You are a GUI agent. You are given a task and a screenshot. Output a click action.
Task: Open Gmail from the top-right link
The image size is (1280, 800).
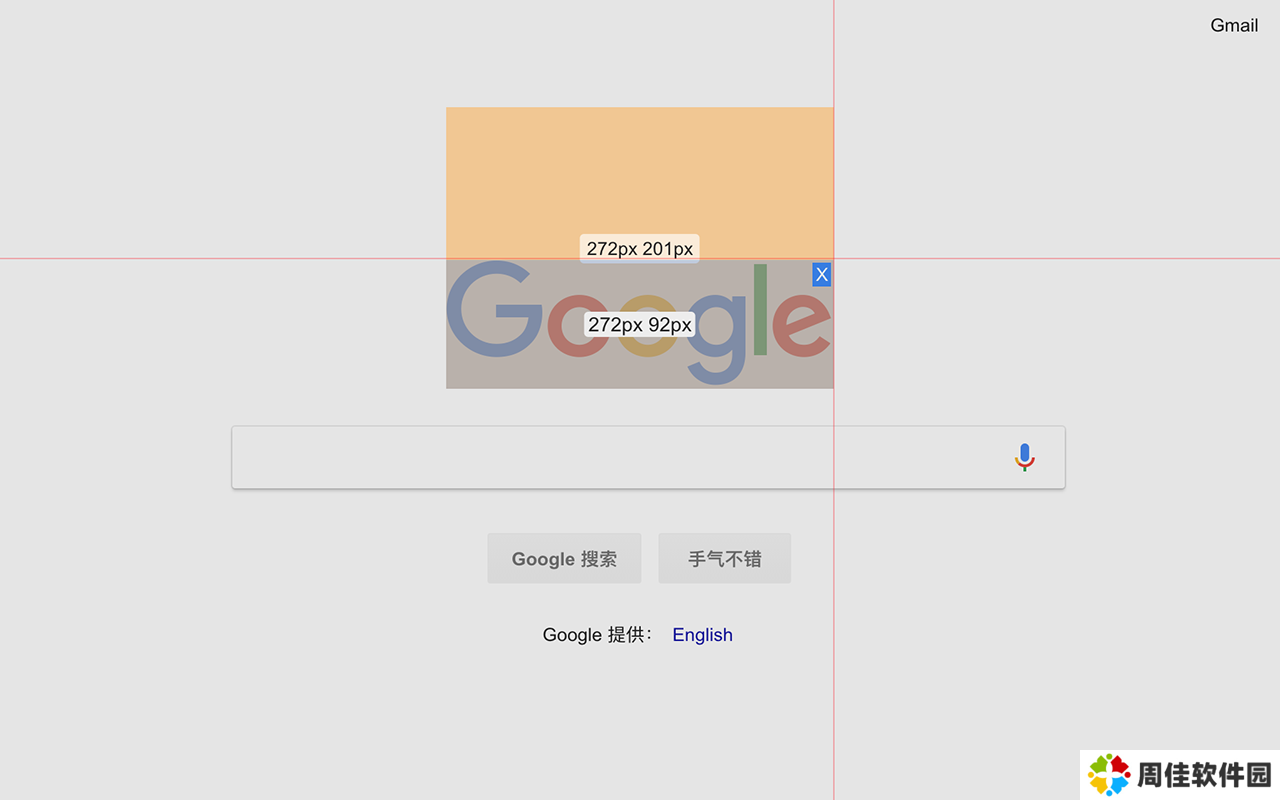(1234, 26)
